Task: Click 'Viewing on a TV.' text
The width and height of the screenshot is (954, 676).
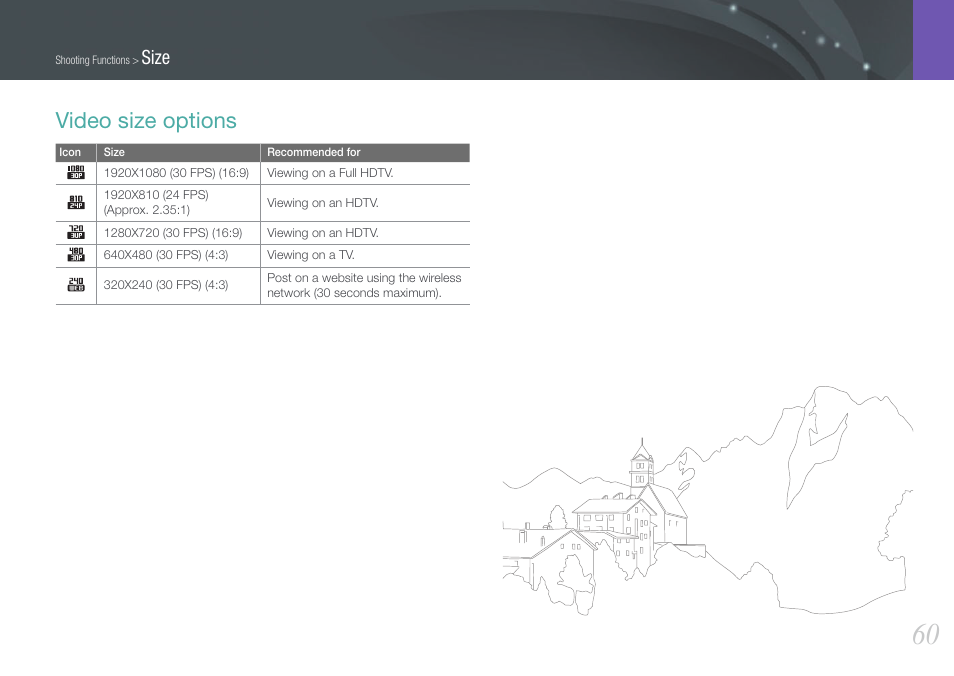Action: pos(311,255)
